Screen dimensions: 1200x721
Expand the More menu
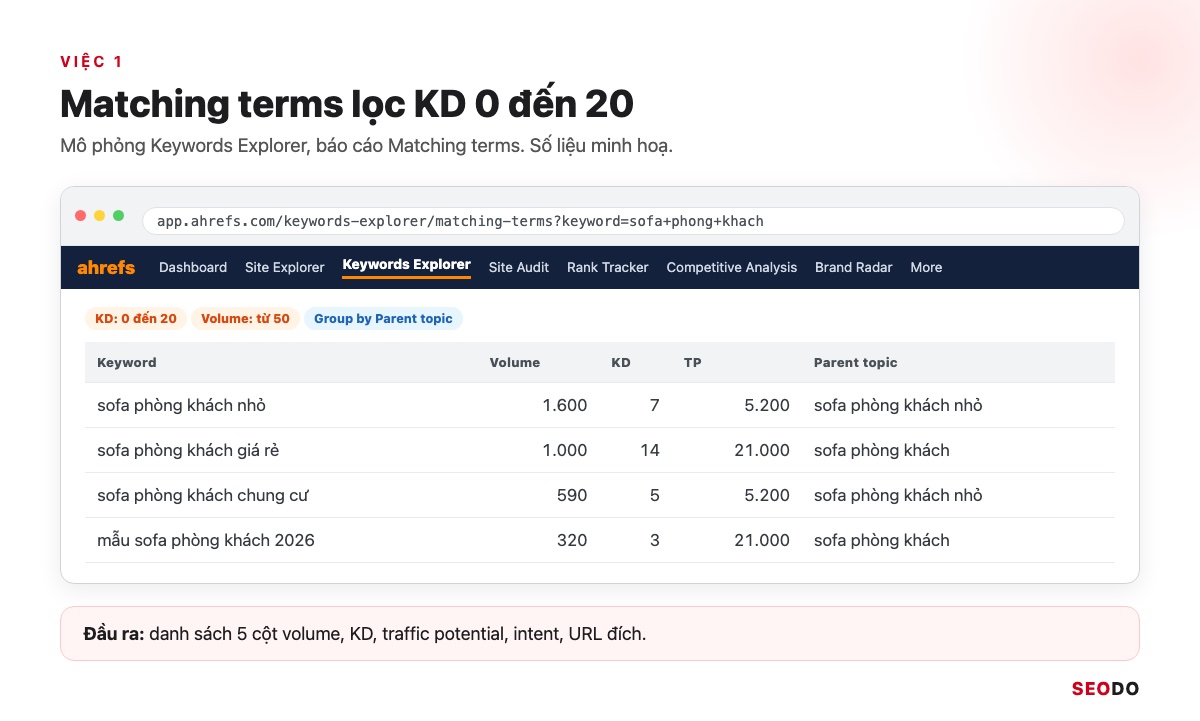coord(926,267)
